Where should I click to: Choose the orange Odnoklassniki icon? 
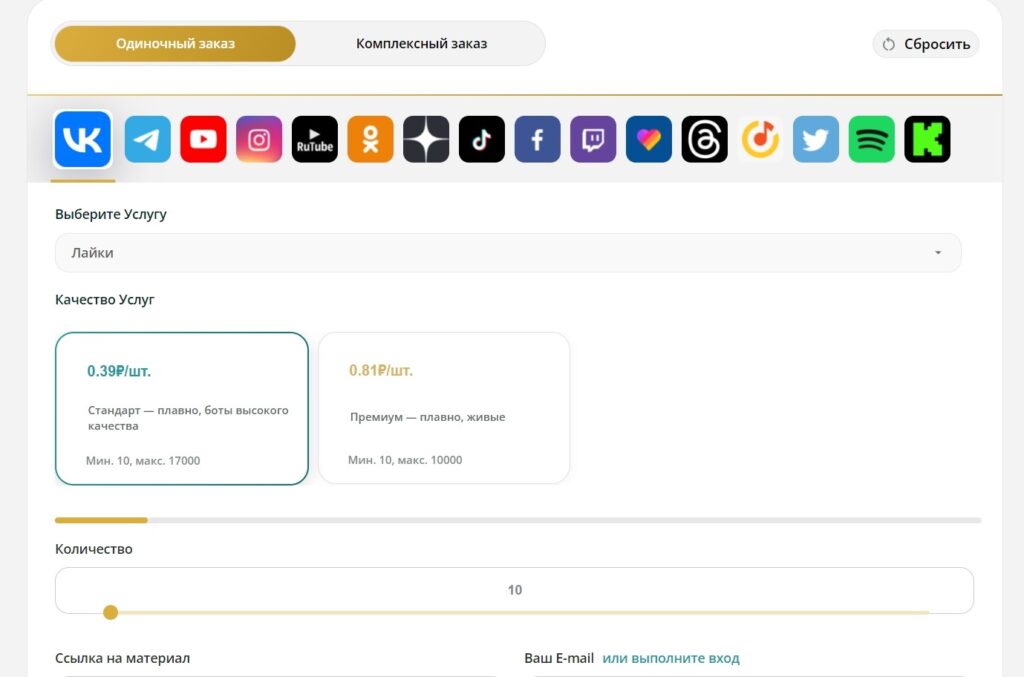(x=370, y=139)
